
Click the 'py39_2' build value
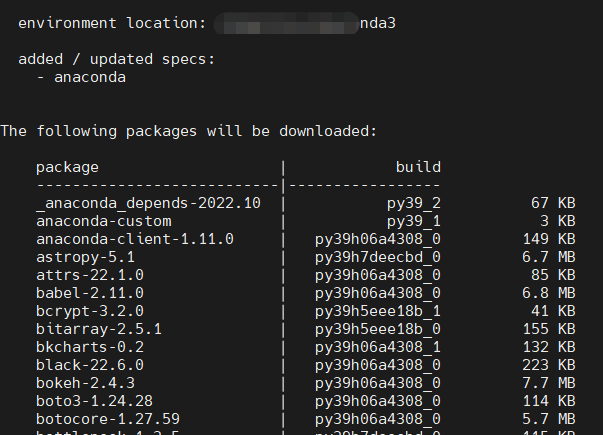pyautogui.click(x=414, y=203)
